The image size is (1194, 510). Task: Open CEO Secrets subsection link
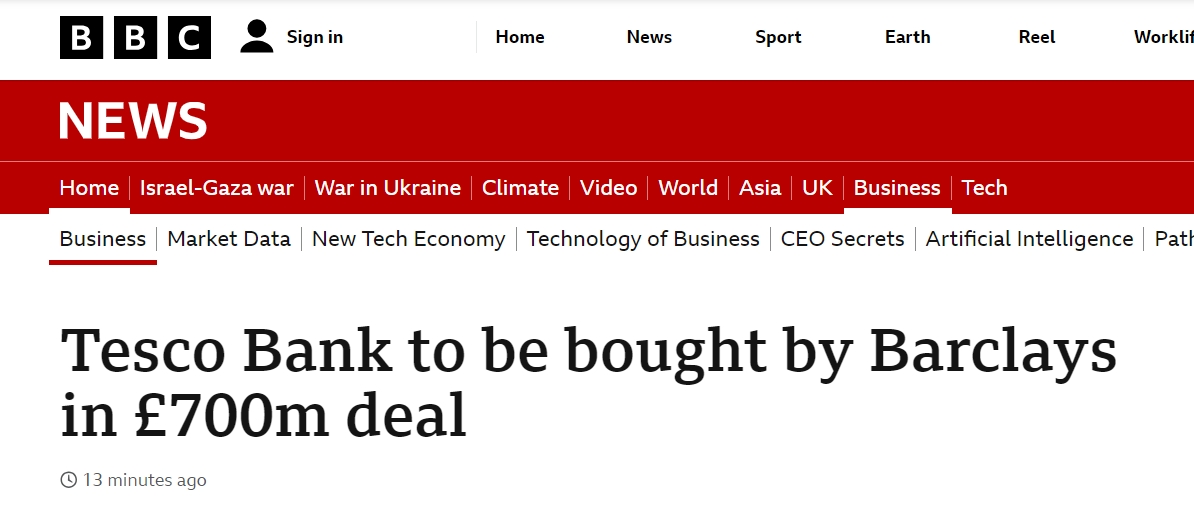[842, 239]
